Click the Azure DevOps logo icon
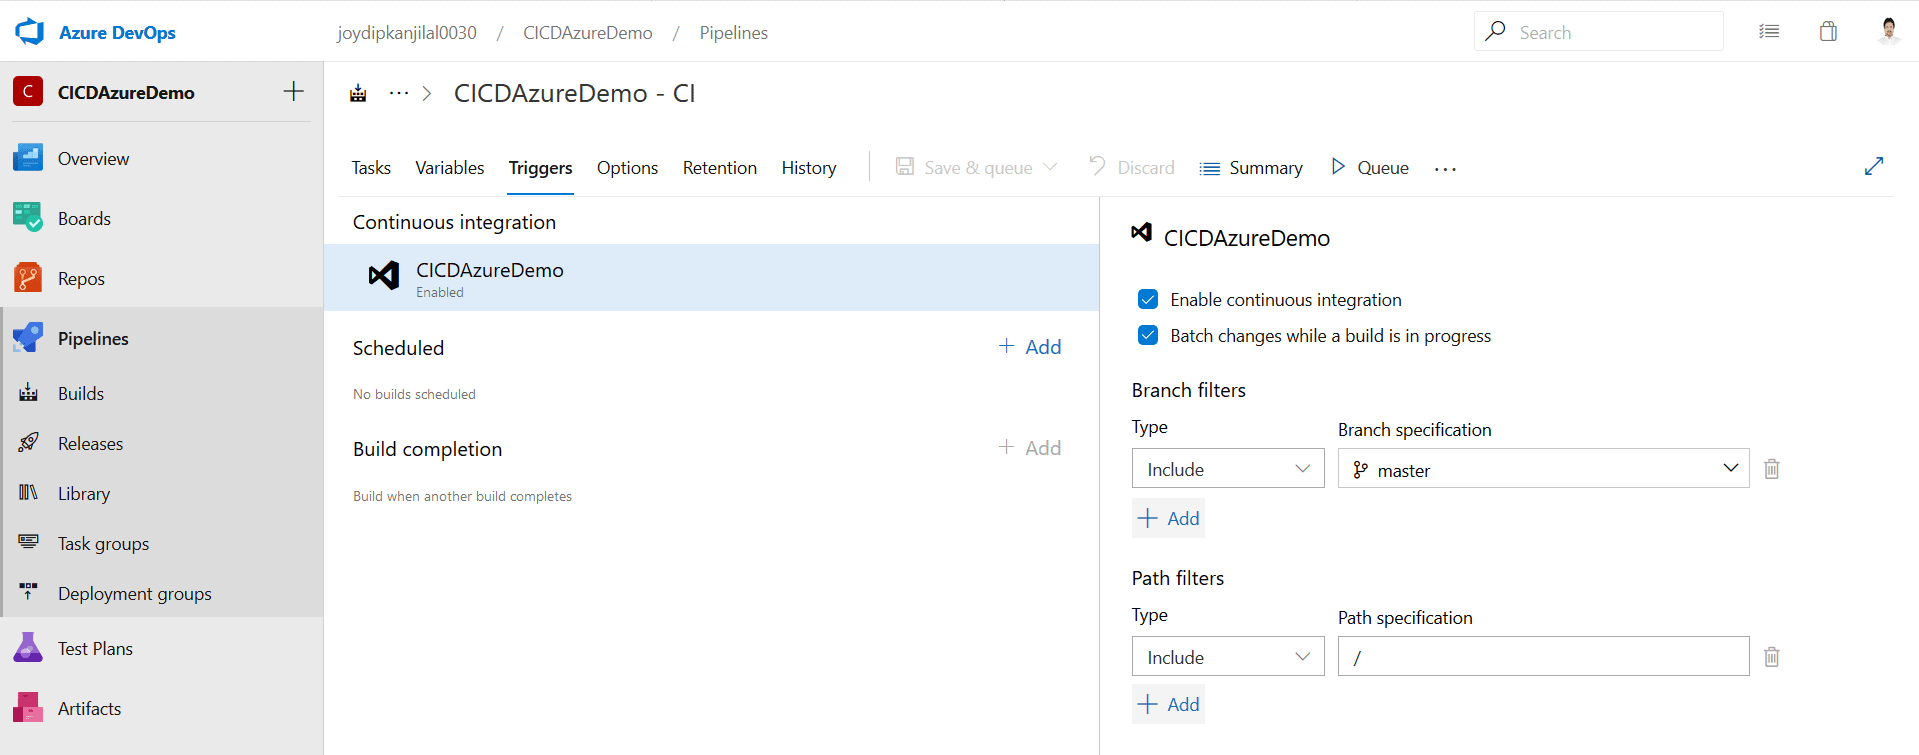The width and height of the screenshot is (1919, 755). point(30,32)
